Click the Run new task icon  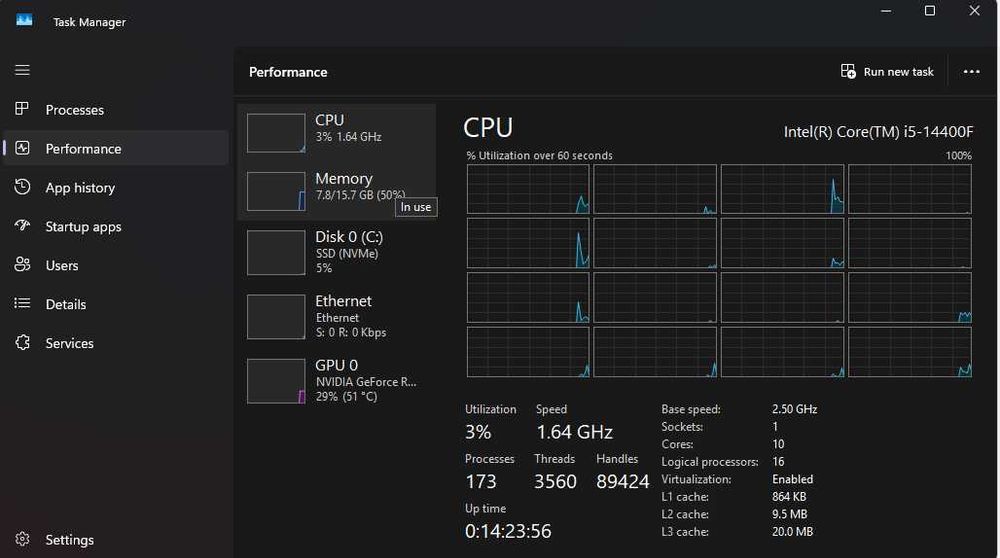click(x=848, y=72)
